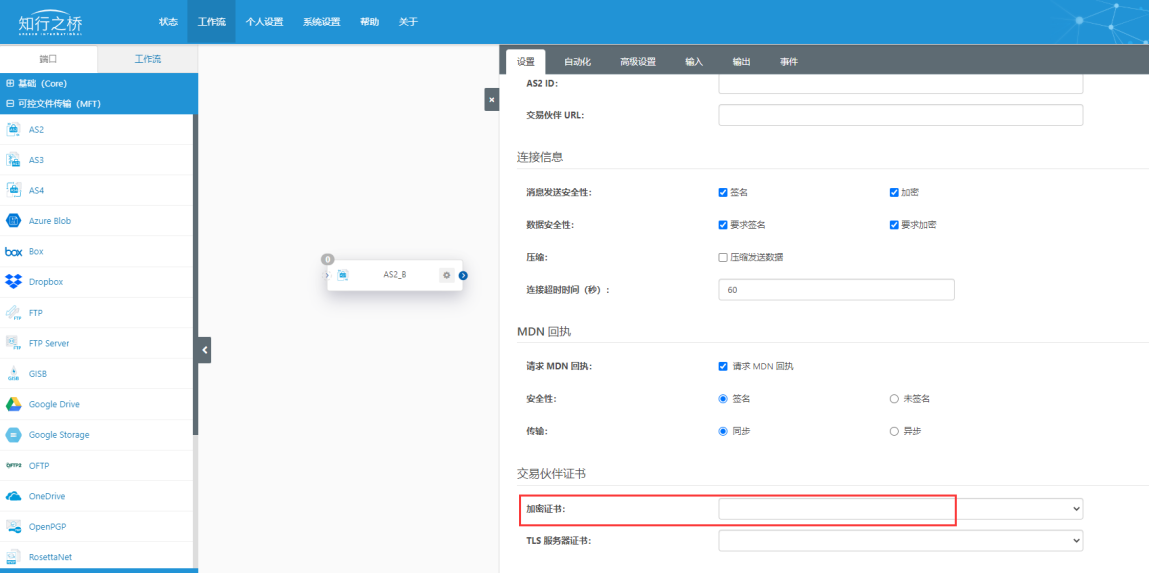Click the OneDrive cloud icon
This screenshot has width=1149, height=573.
coord(14,496)
